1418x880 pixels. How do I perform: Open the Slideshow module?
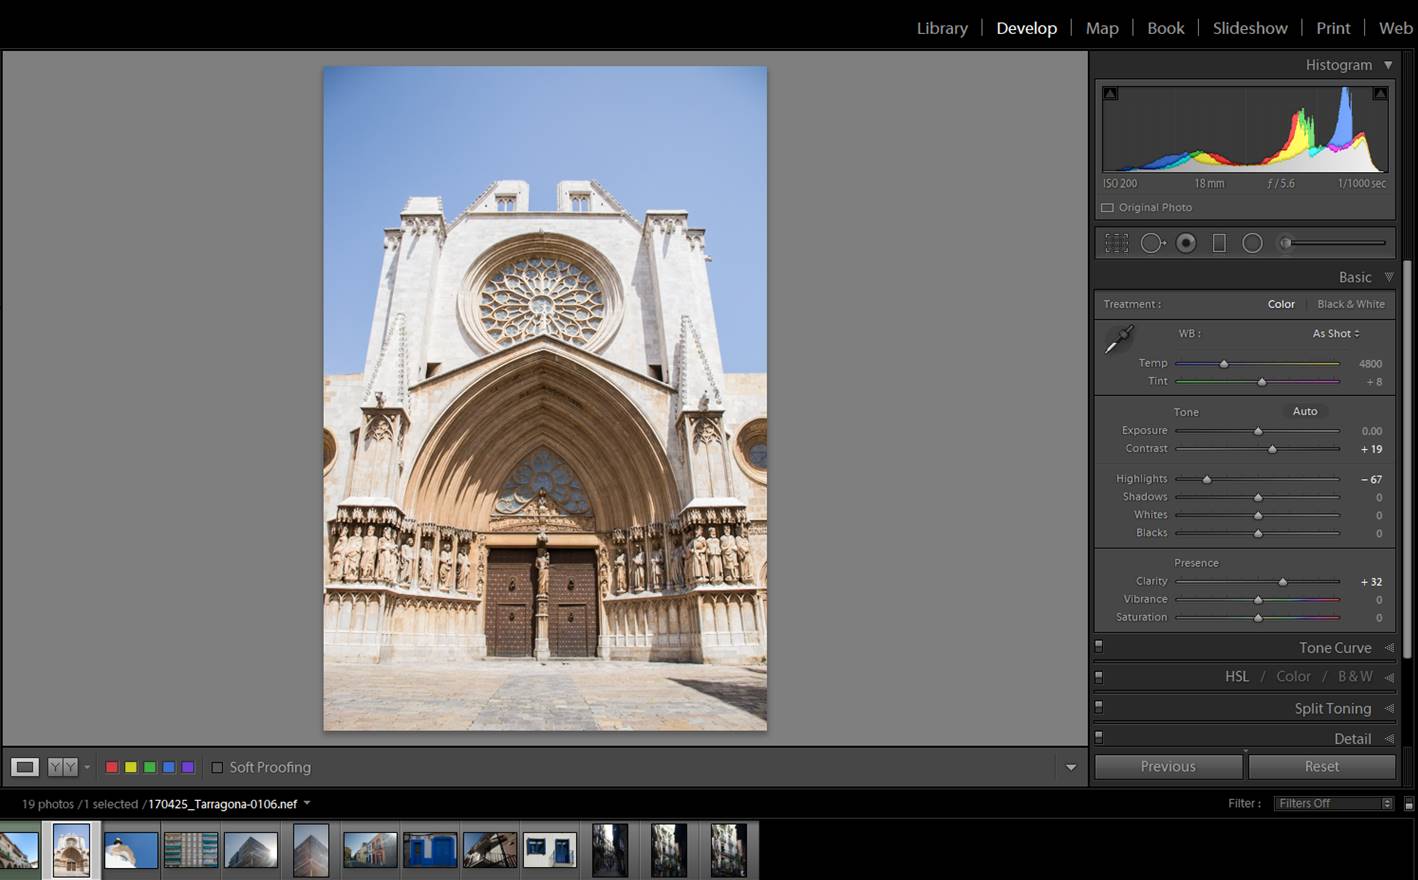[1250, 28]
